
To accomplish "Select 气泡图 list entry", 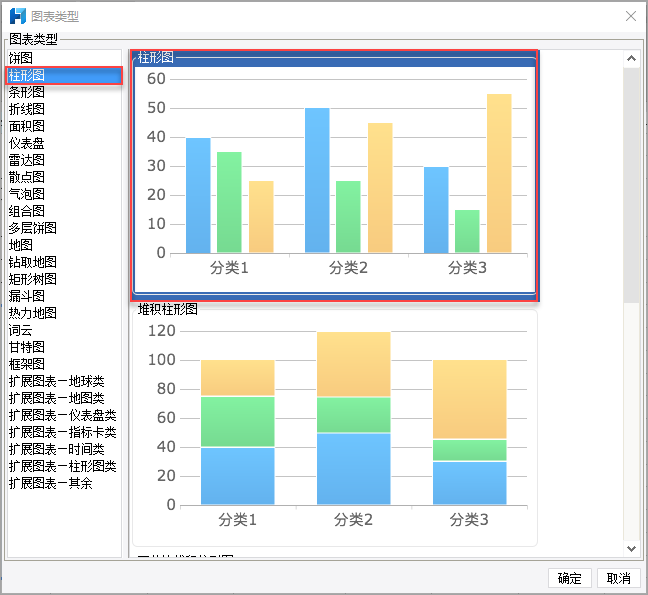I will [64, 194].
